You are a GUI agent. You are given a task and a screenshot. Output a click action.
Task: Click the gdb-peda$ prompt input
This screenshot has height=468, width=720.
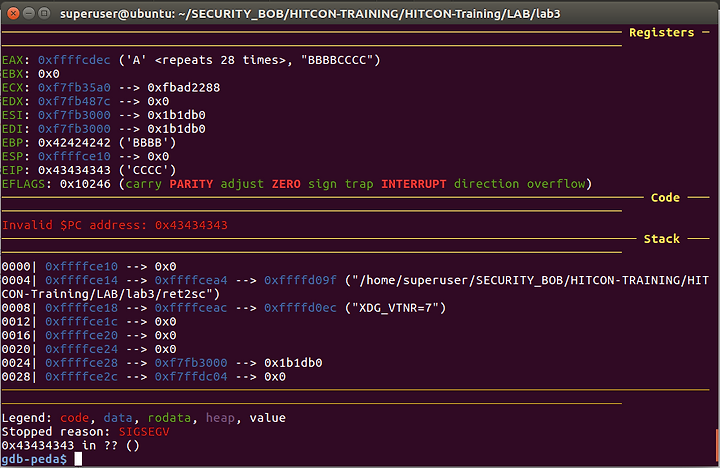pyautogui.click(x=79, y=459)
